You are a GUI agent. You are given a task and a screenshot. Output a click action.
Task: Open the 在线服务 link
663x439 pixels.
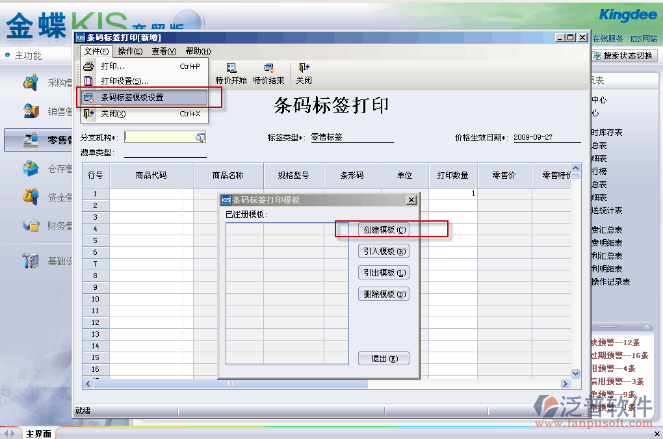coord(608,38)
